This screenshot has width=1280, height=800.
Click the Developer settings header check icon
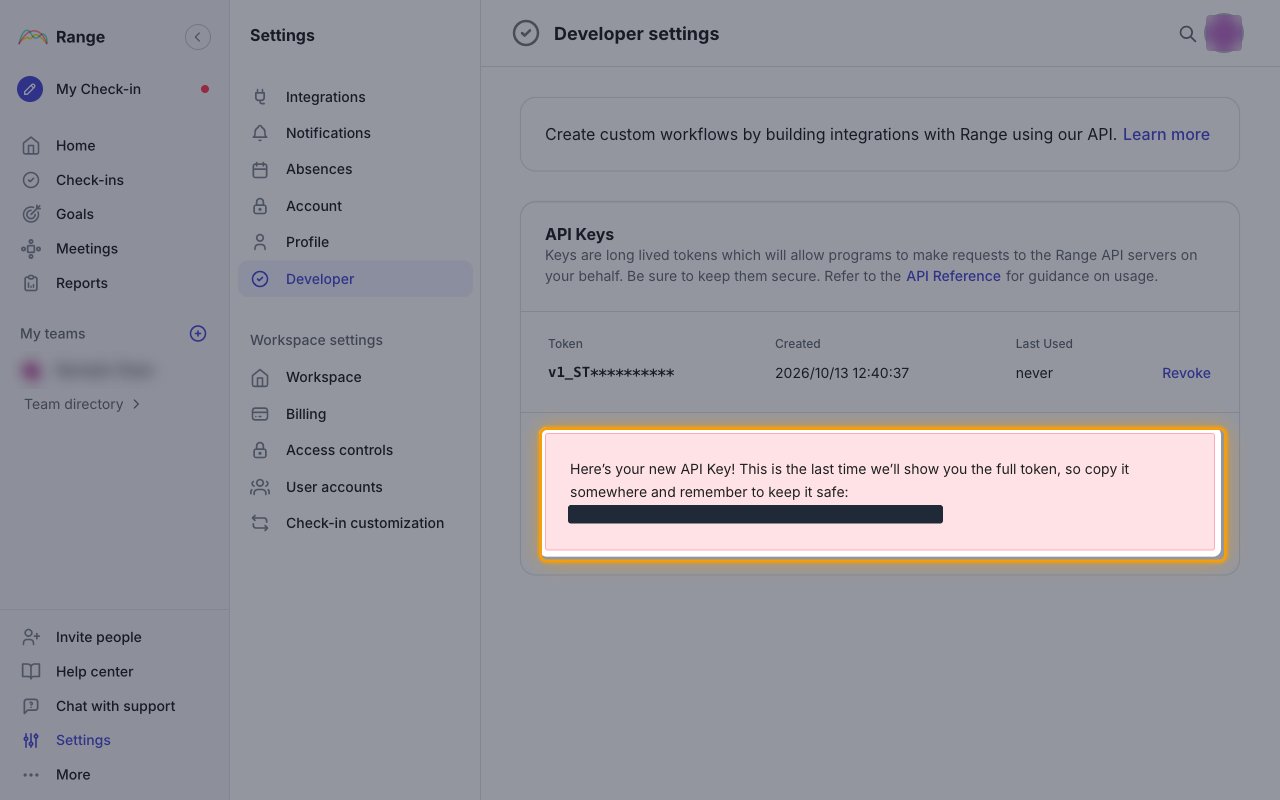click(x=526, y=34)
